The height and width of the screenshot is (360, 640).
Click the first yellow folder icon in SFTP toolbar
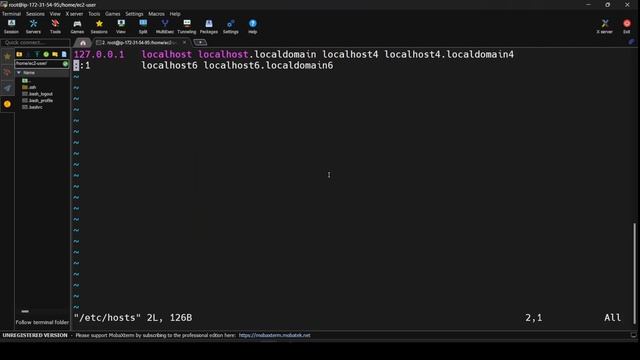pyautogui.click(x=19, y=54)
